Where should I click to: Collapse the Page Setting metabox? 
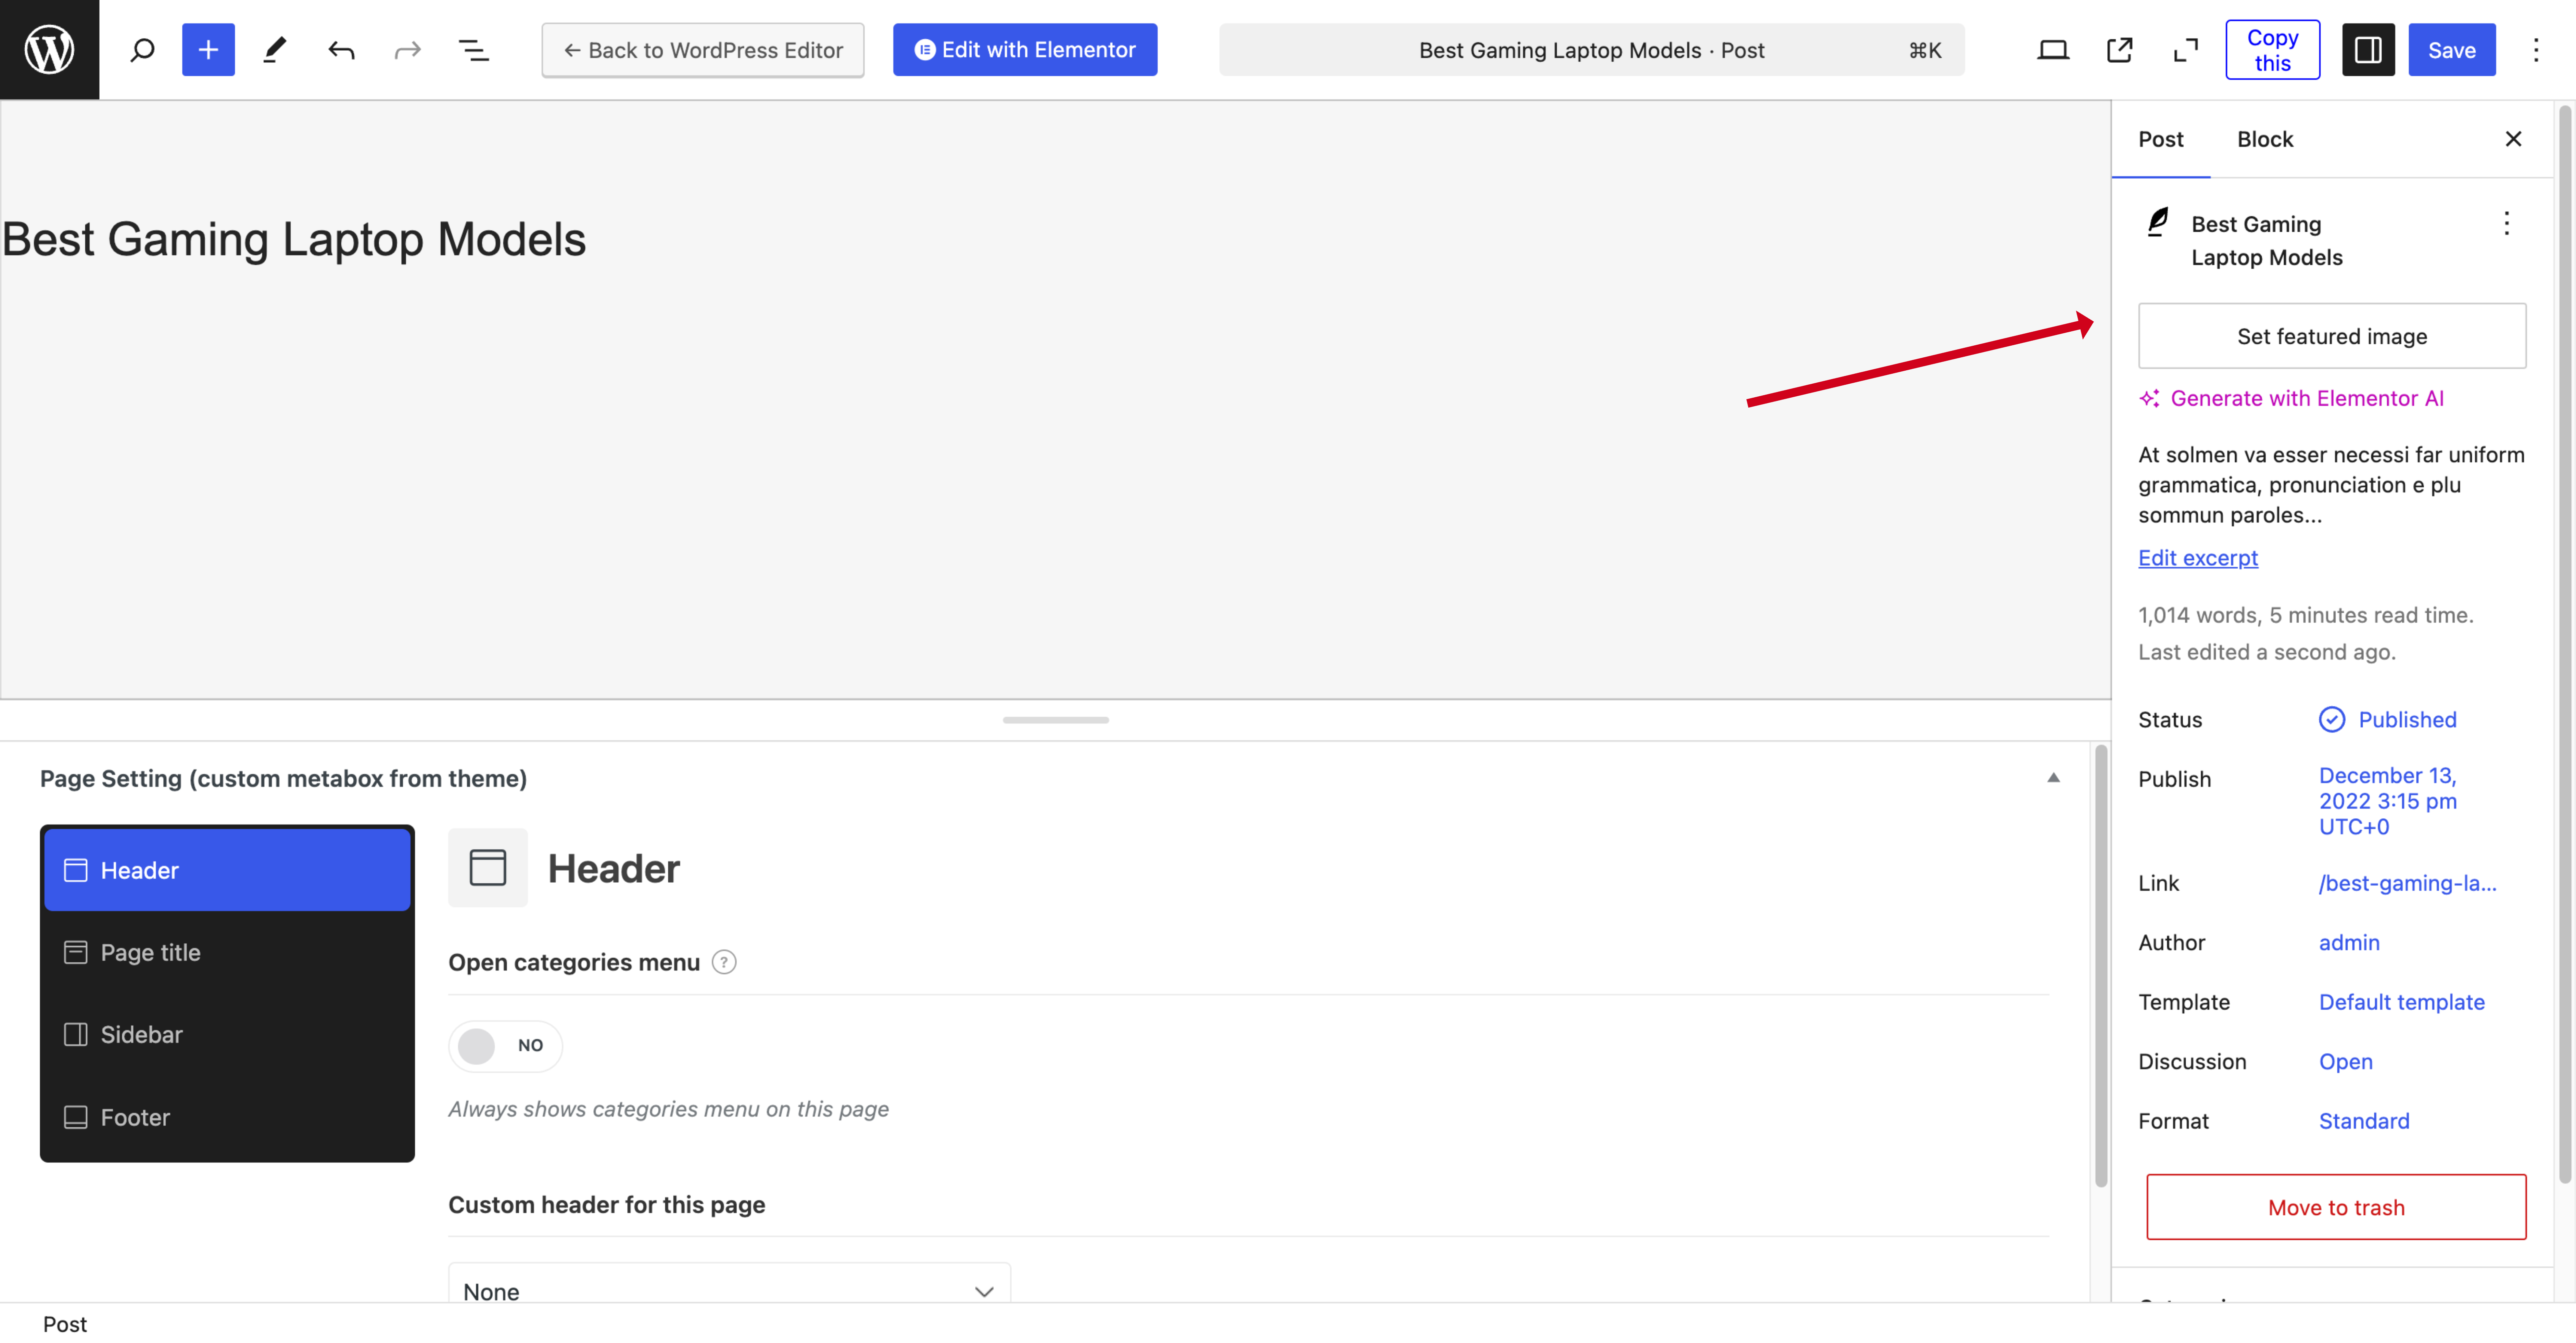[x=2053, y=778]
